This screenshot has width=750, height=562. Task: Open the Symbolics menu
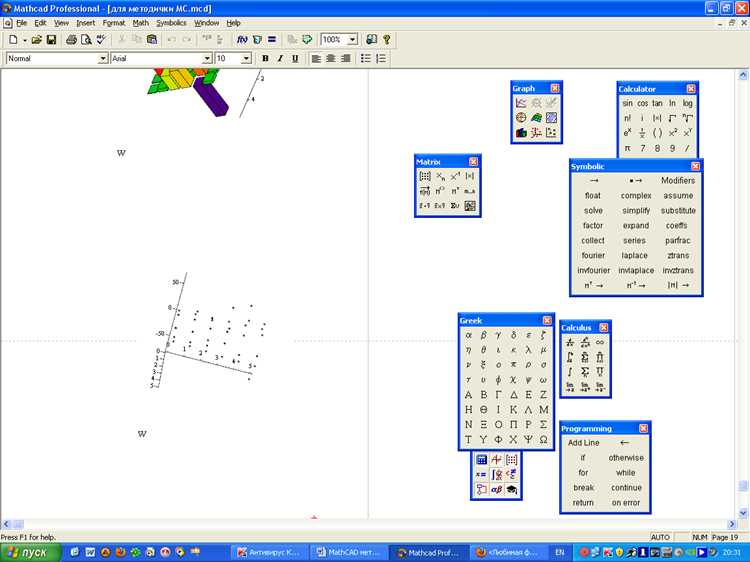(171, 23)
